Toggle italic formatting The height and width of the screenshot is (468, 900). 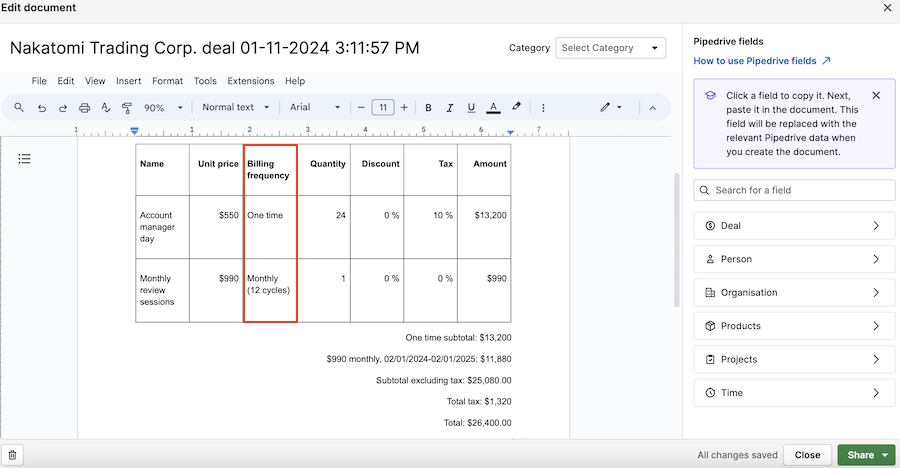point(449,107)
